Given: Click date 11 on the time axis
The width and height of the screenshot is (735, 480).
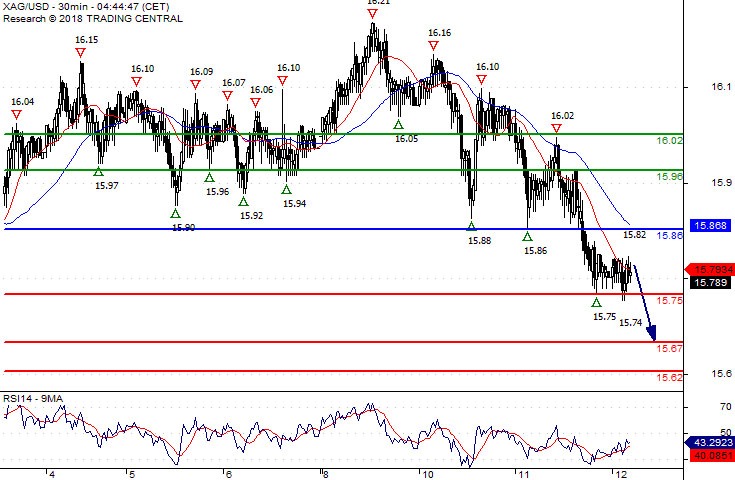Looking at the screenshot, I should [x=524, y=475].
